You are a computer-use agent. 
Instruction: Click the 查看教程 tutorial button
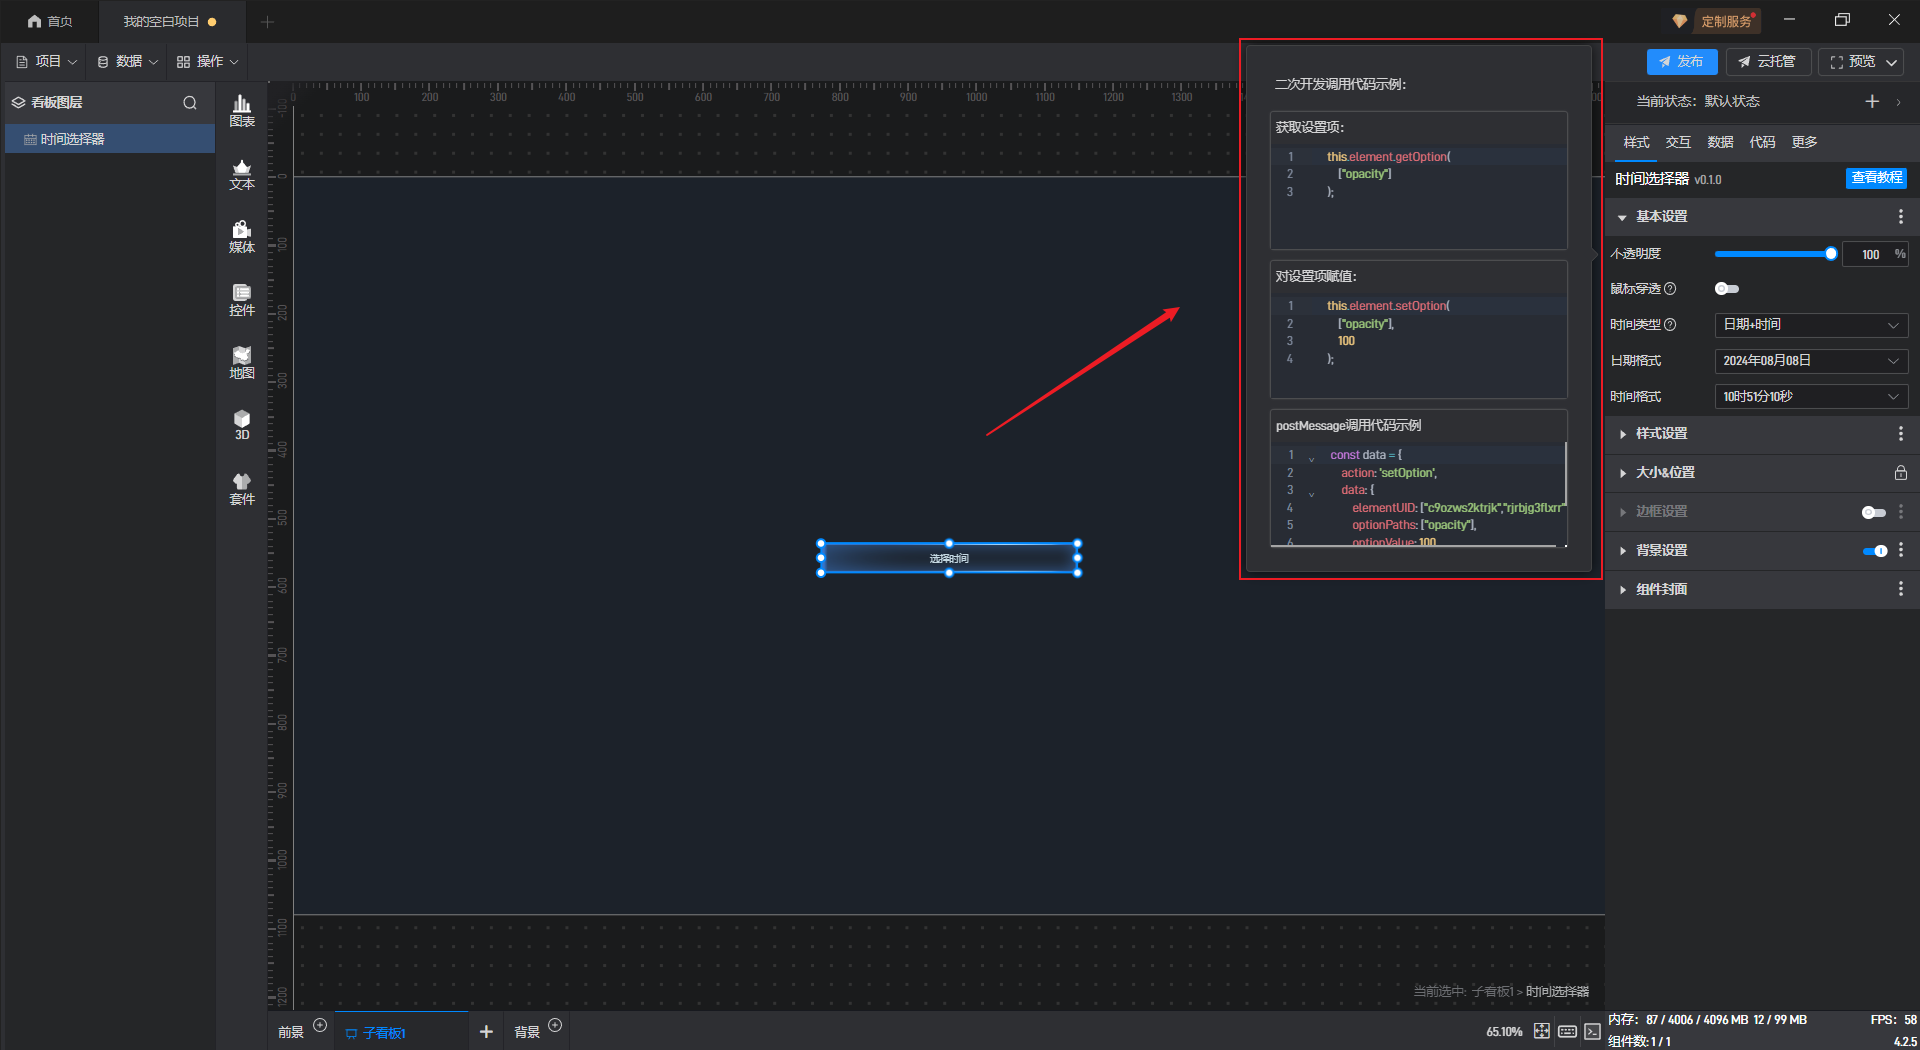tap(1875, 178)
